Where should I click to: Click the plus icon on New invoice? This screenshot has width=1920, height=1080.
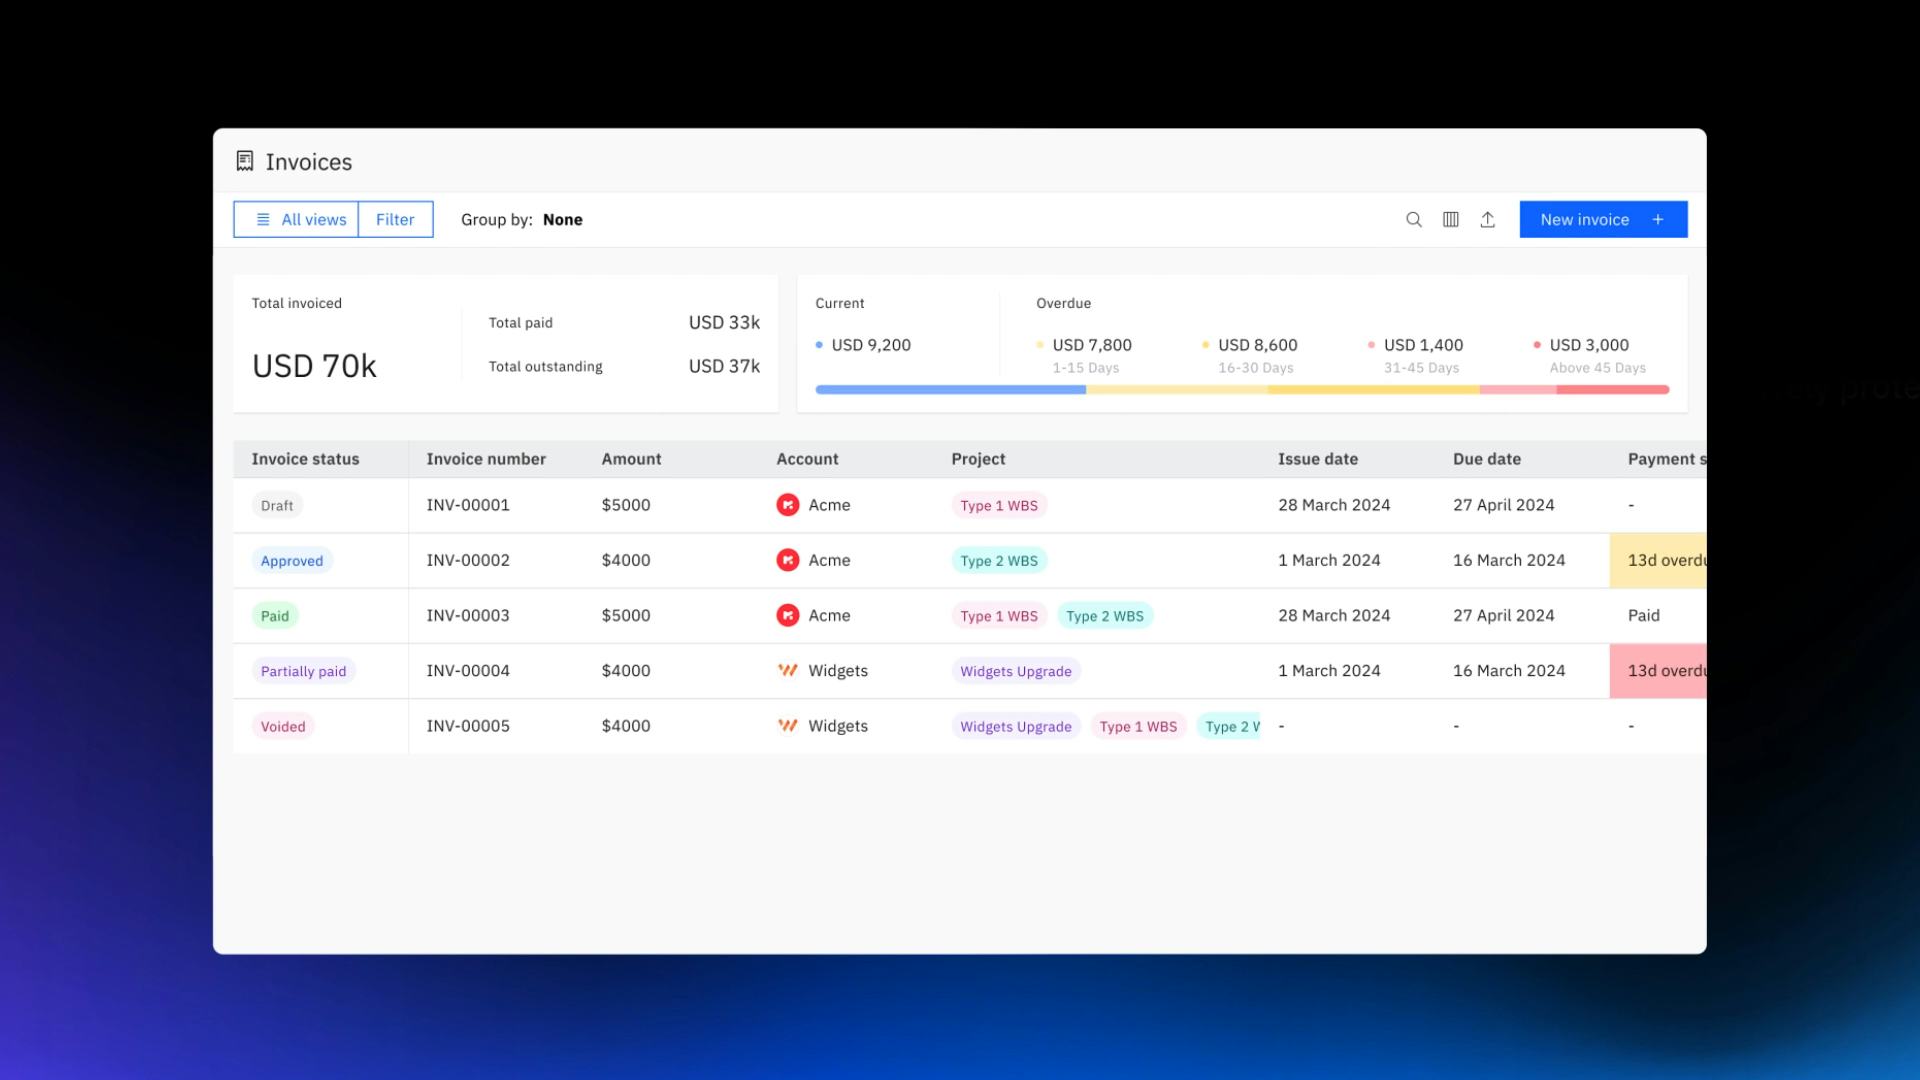[1658, 220]
